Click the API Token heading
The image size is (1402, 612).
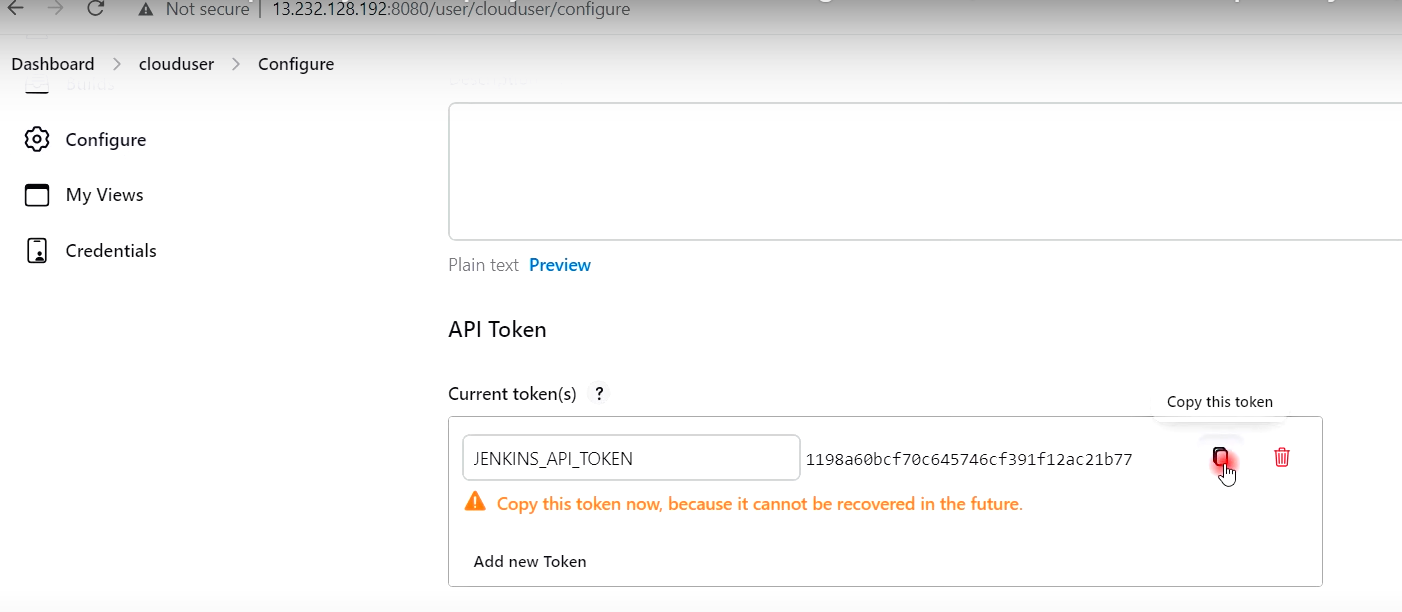[497, 329]
